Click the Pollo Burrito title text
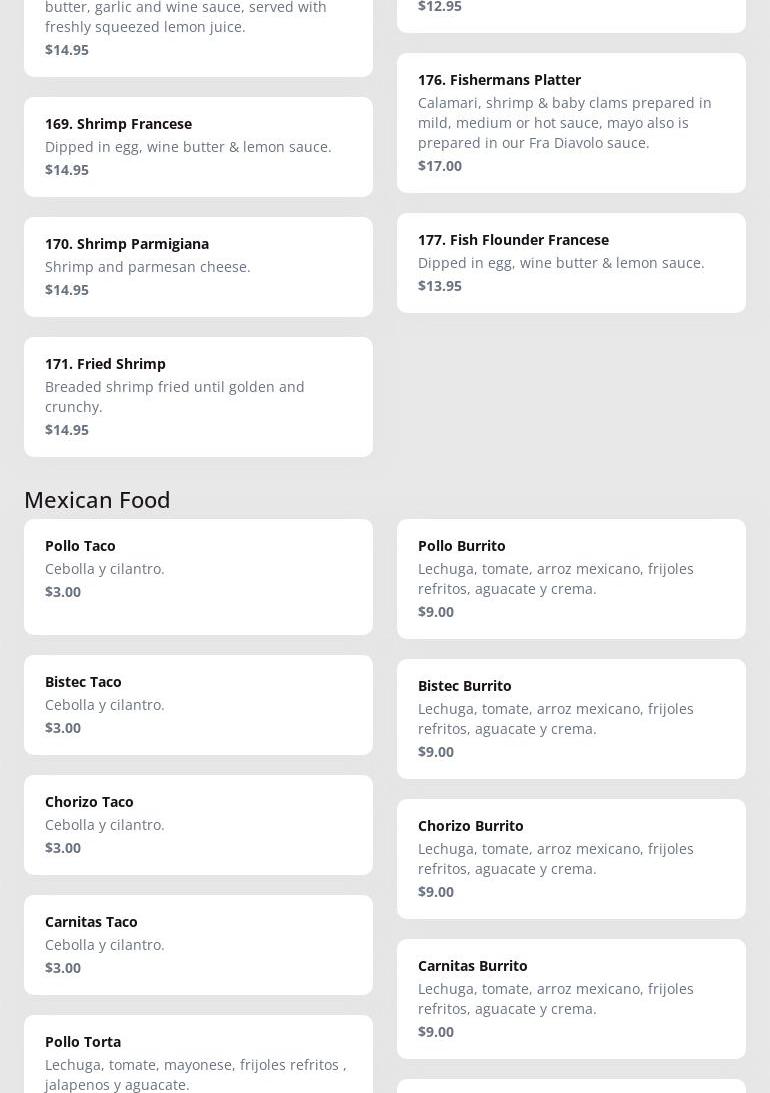This screenshot has width=770, height=1093. click(x=462, y=546)
